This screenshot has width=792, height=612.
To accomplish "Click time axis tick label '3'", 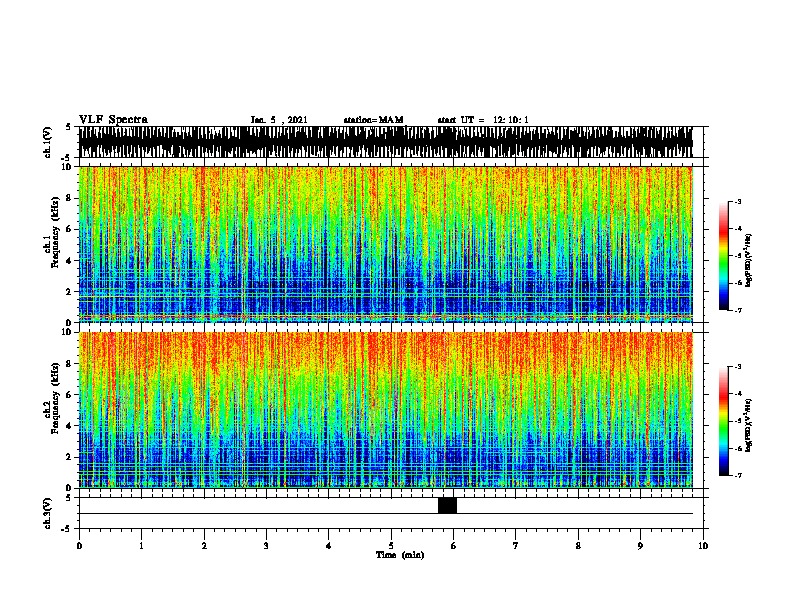I will [266, 545].
